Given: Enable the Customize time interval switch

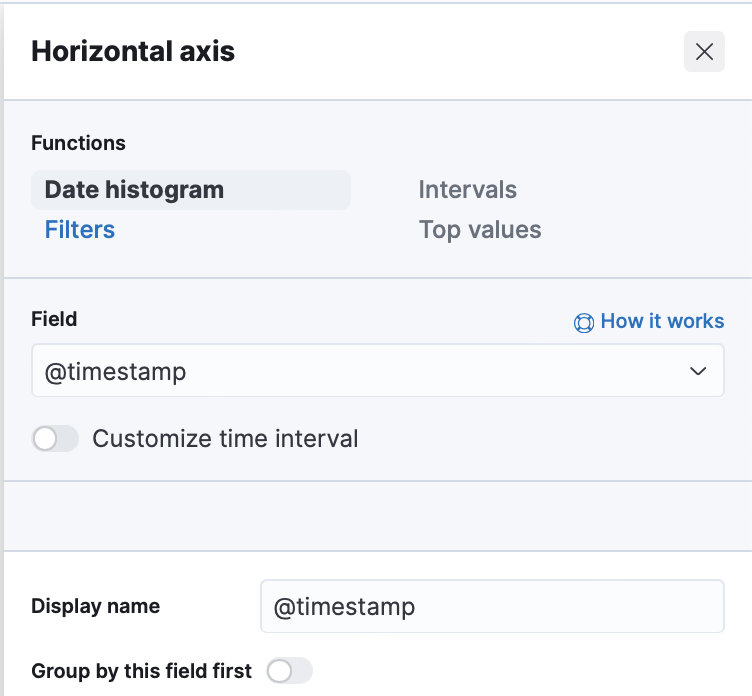Looking at the screenshot, I should coord(55,438).
